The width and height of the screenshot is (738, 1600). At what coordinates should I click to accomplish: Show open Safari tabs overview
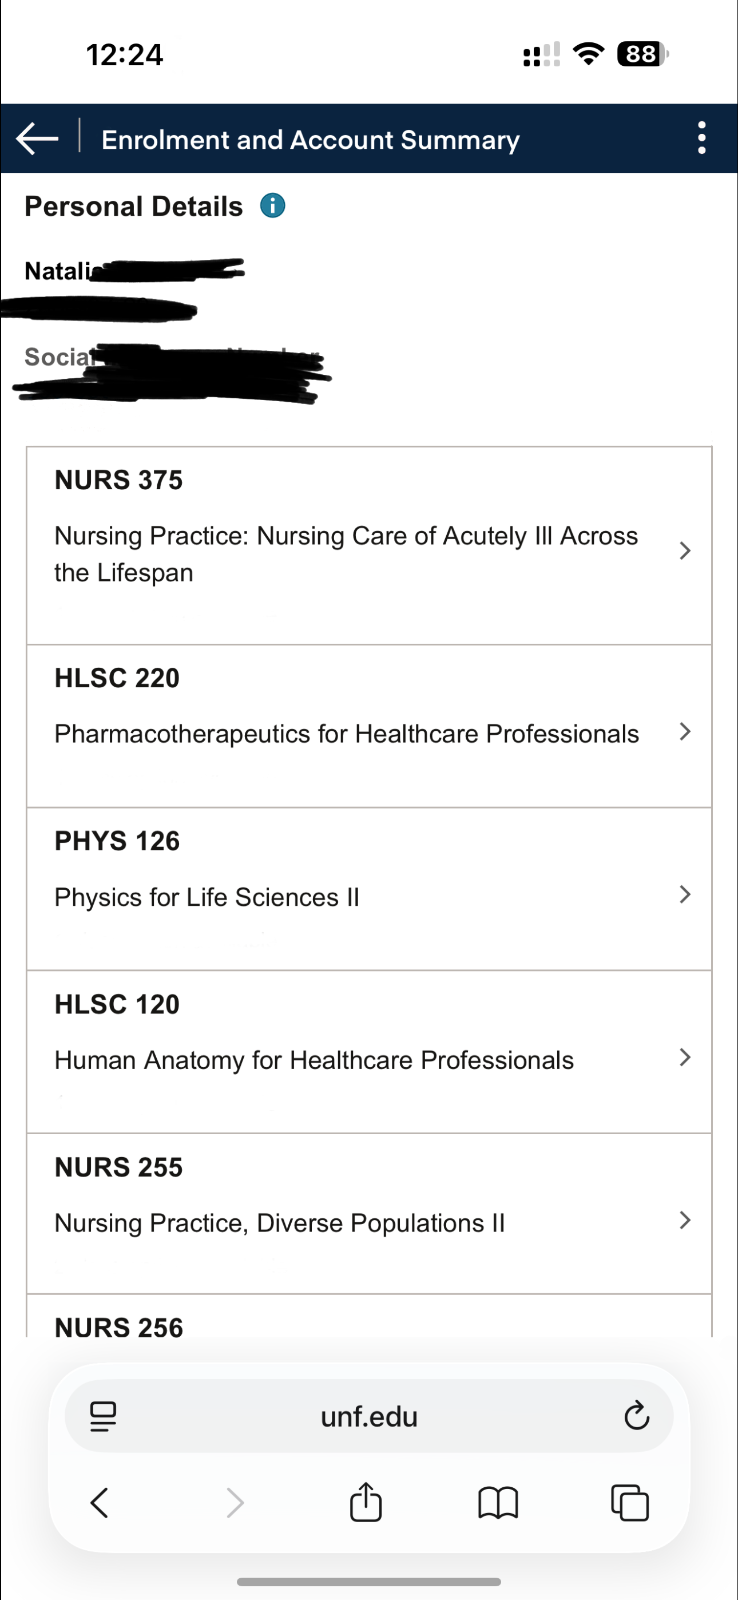(629, 1502)
